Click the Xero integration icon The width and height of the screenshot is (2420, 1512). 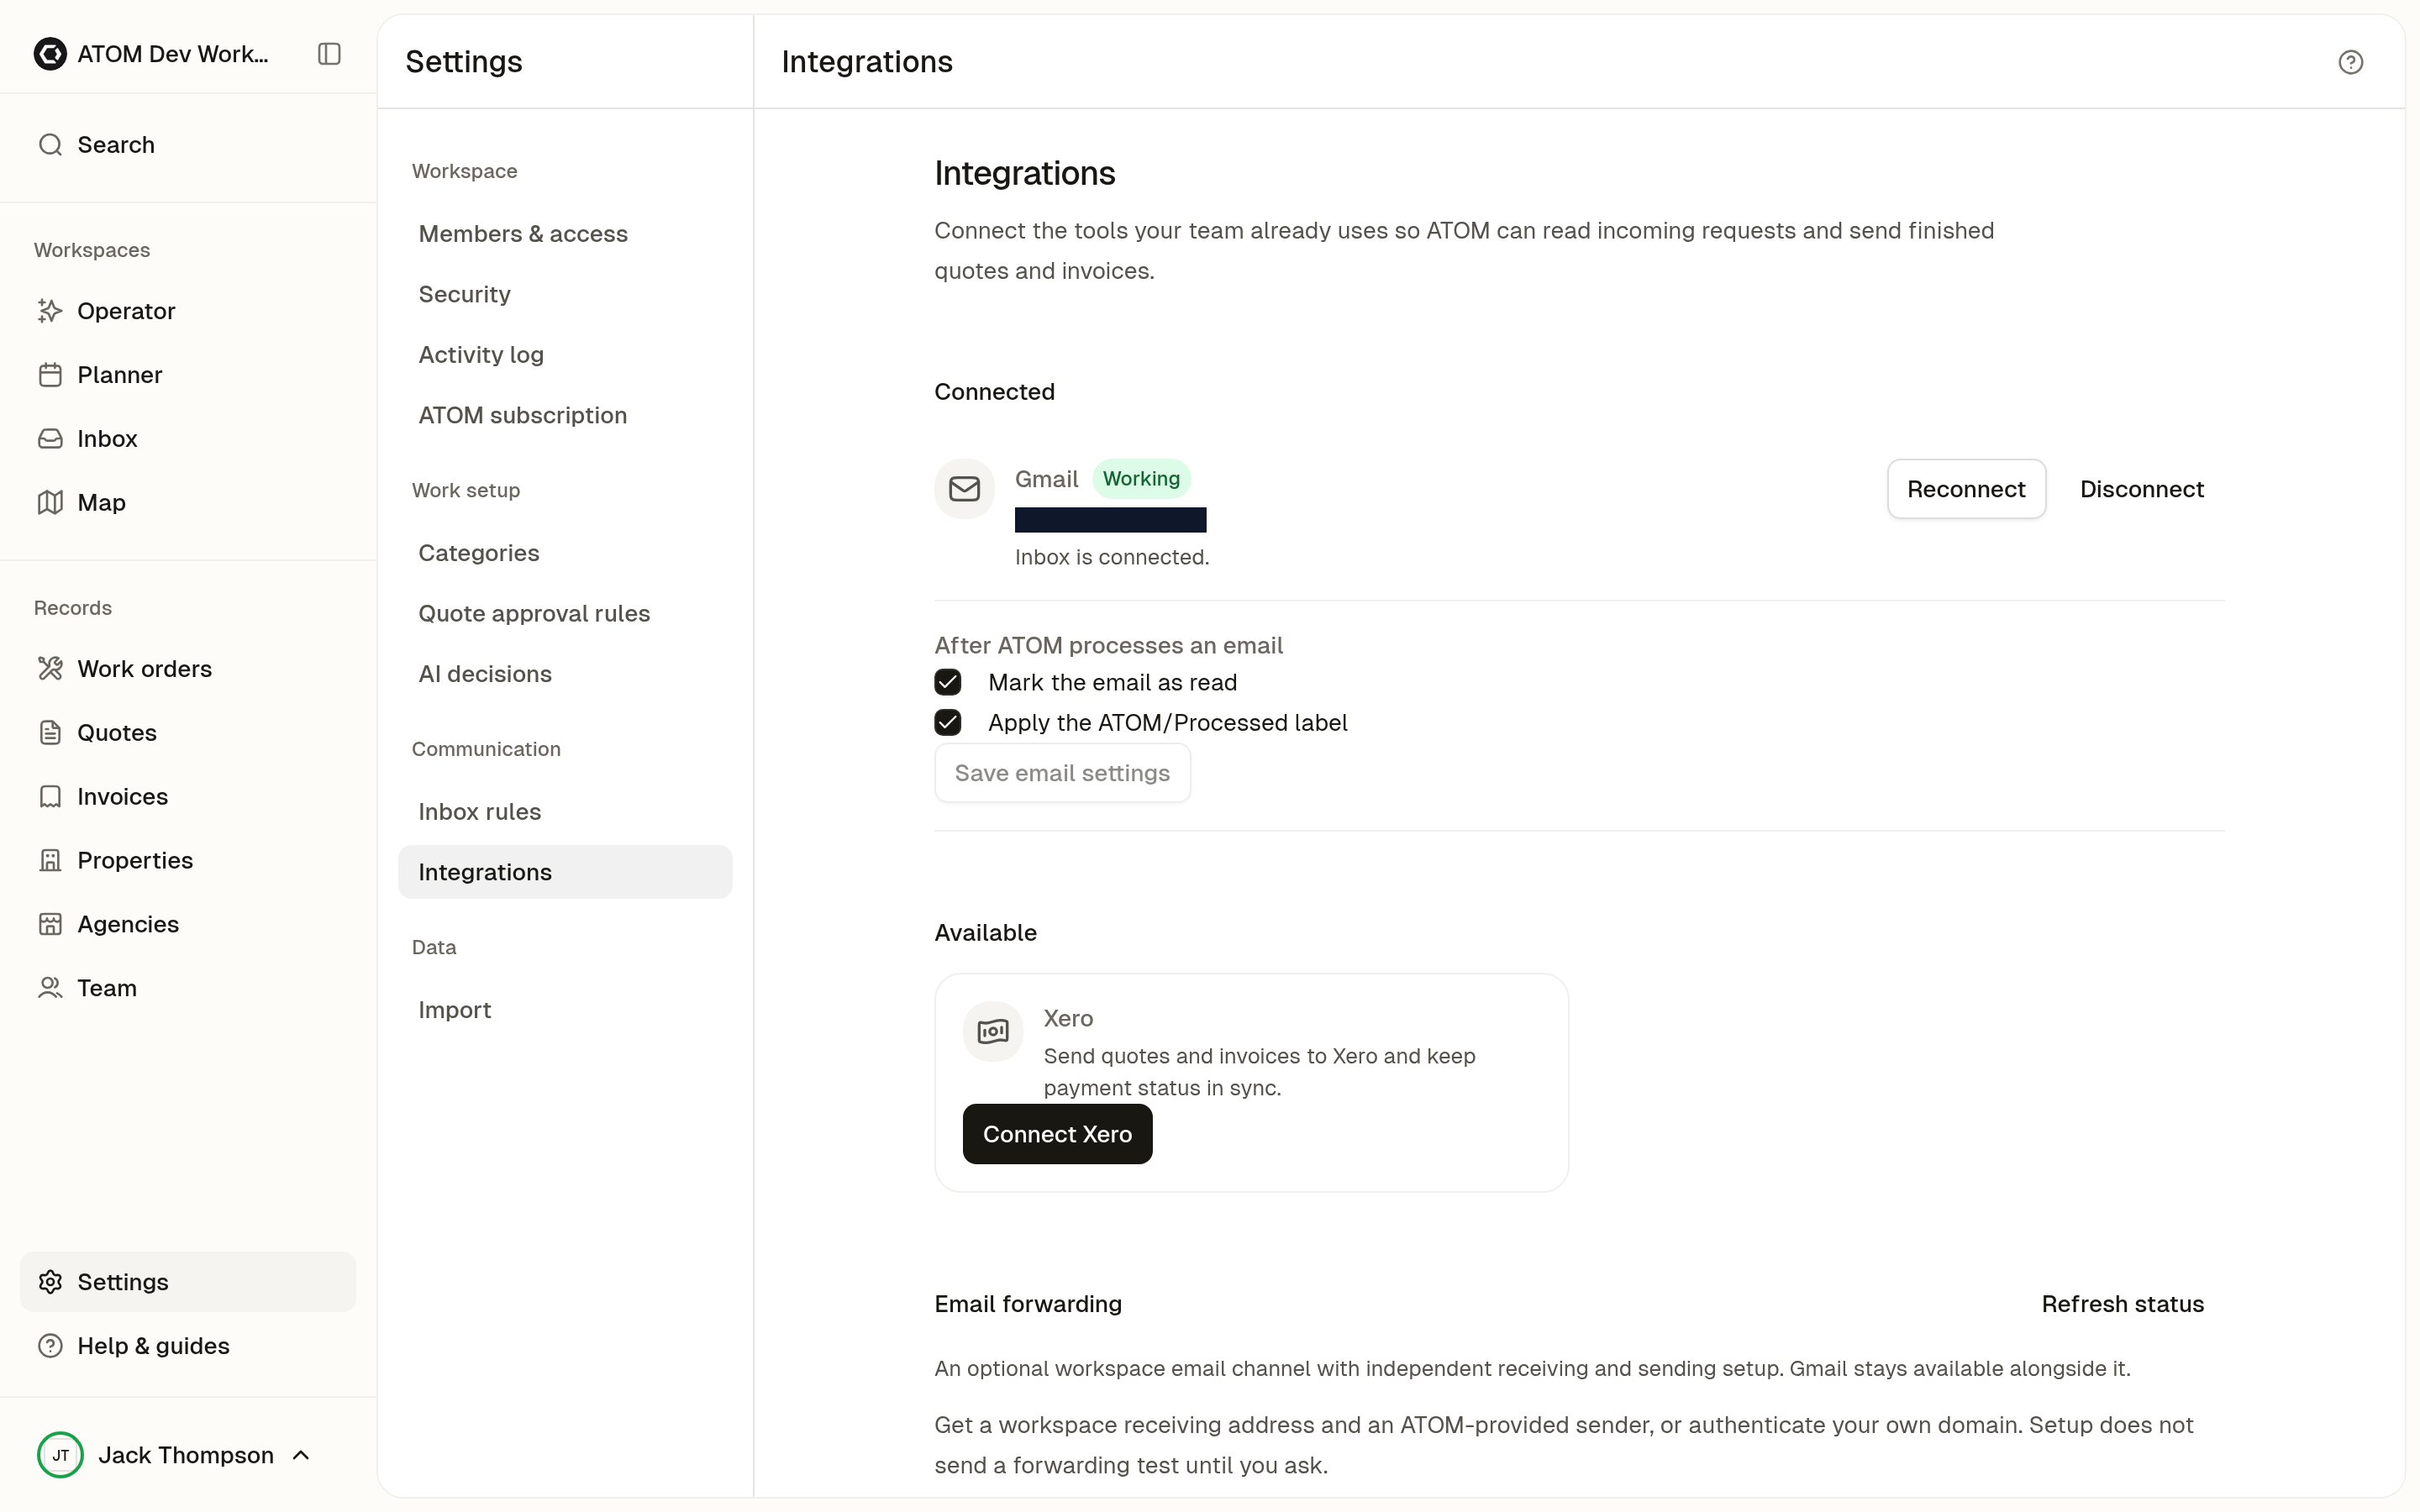click(992, 1032)
